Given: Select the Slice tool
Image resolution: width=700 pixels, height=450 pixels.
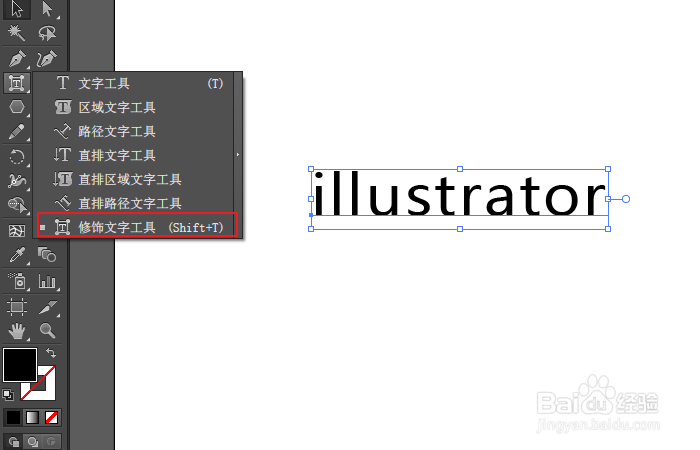Looking at the screenshot, I should (x=47, y=307).
